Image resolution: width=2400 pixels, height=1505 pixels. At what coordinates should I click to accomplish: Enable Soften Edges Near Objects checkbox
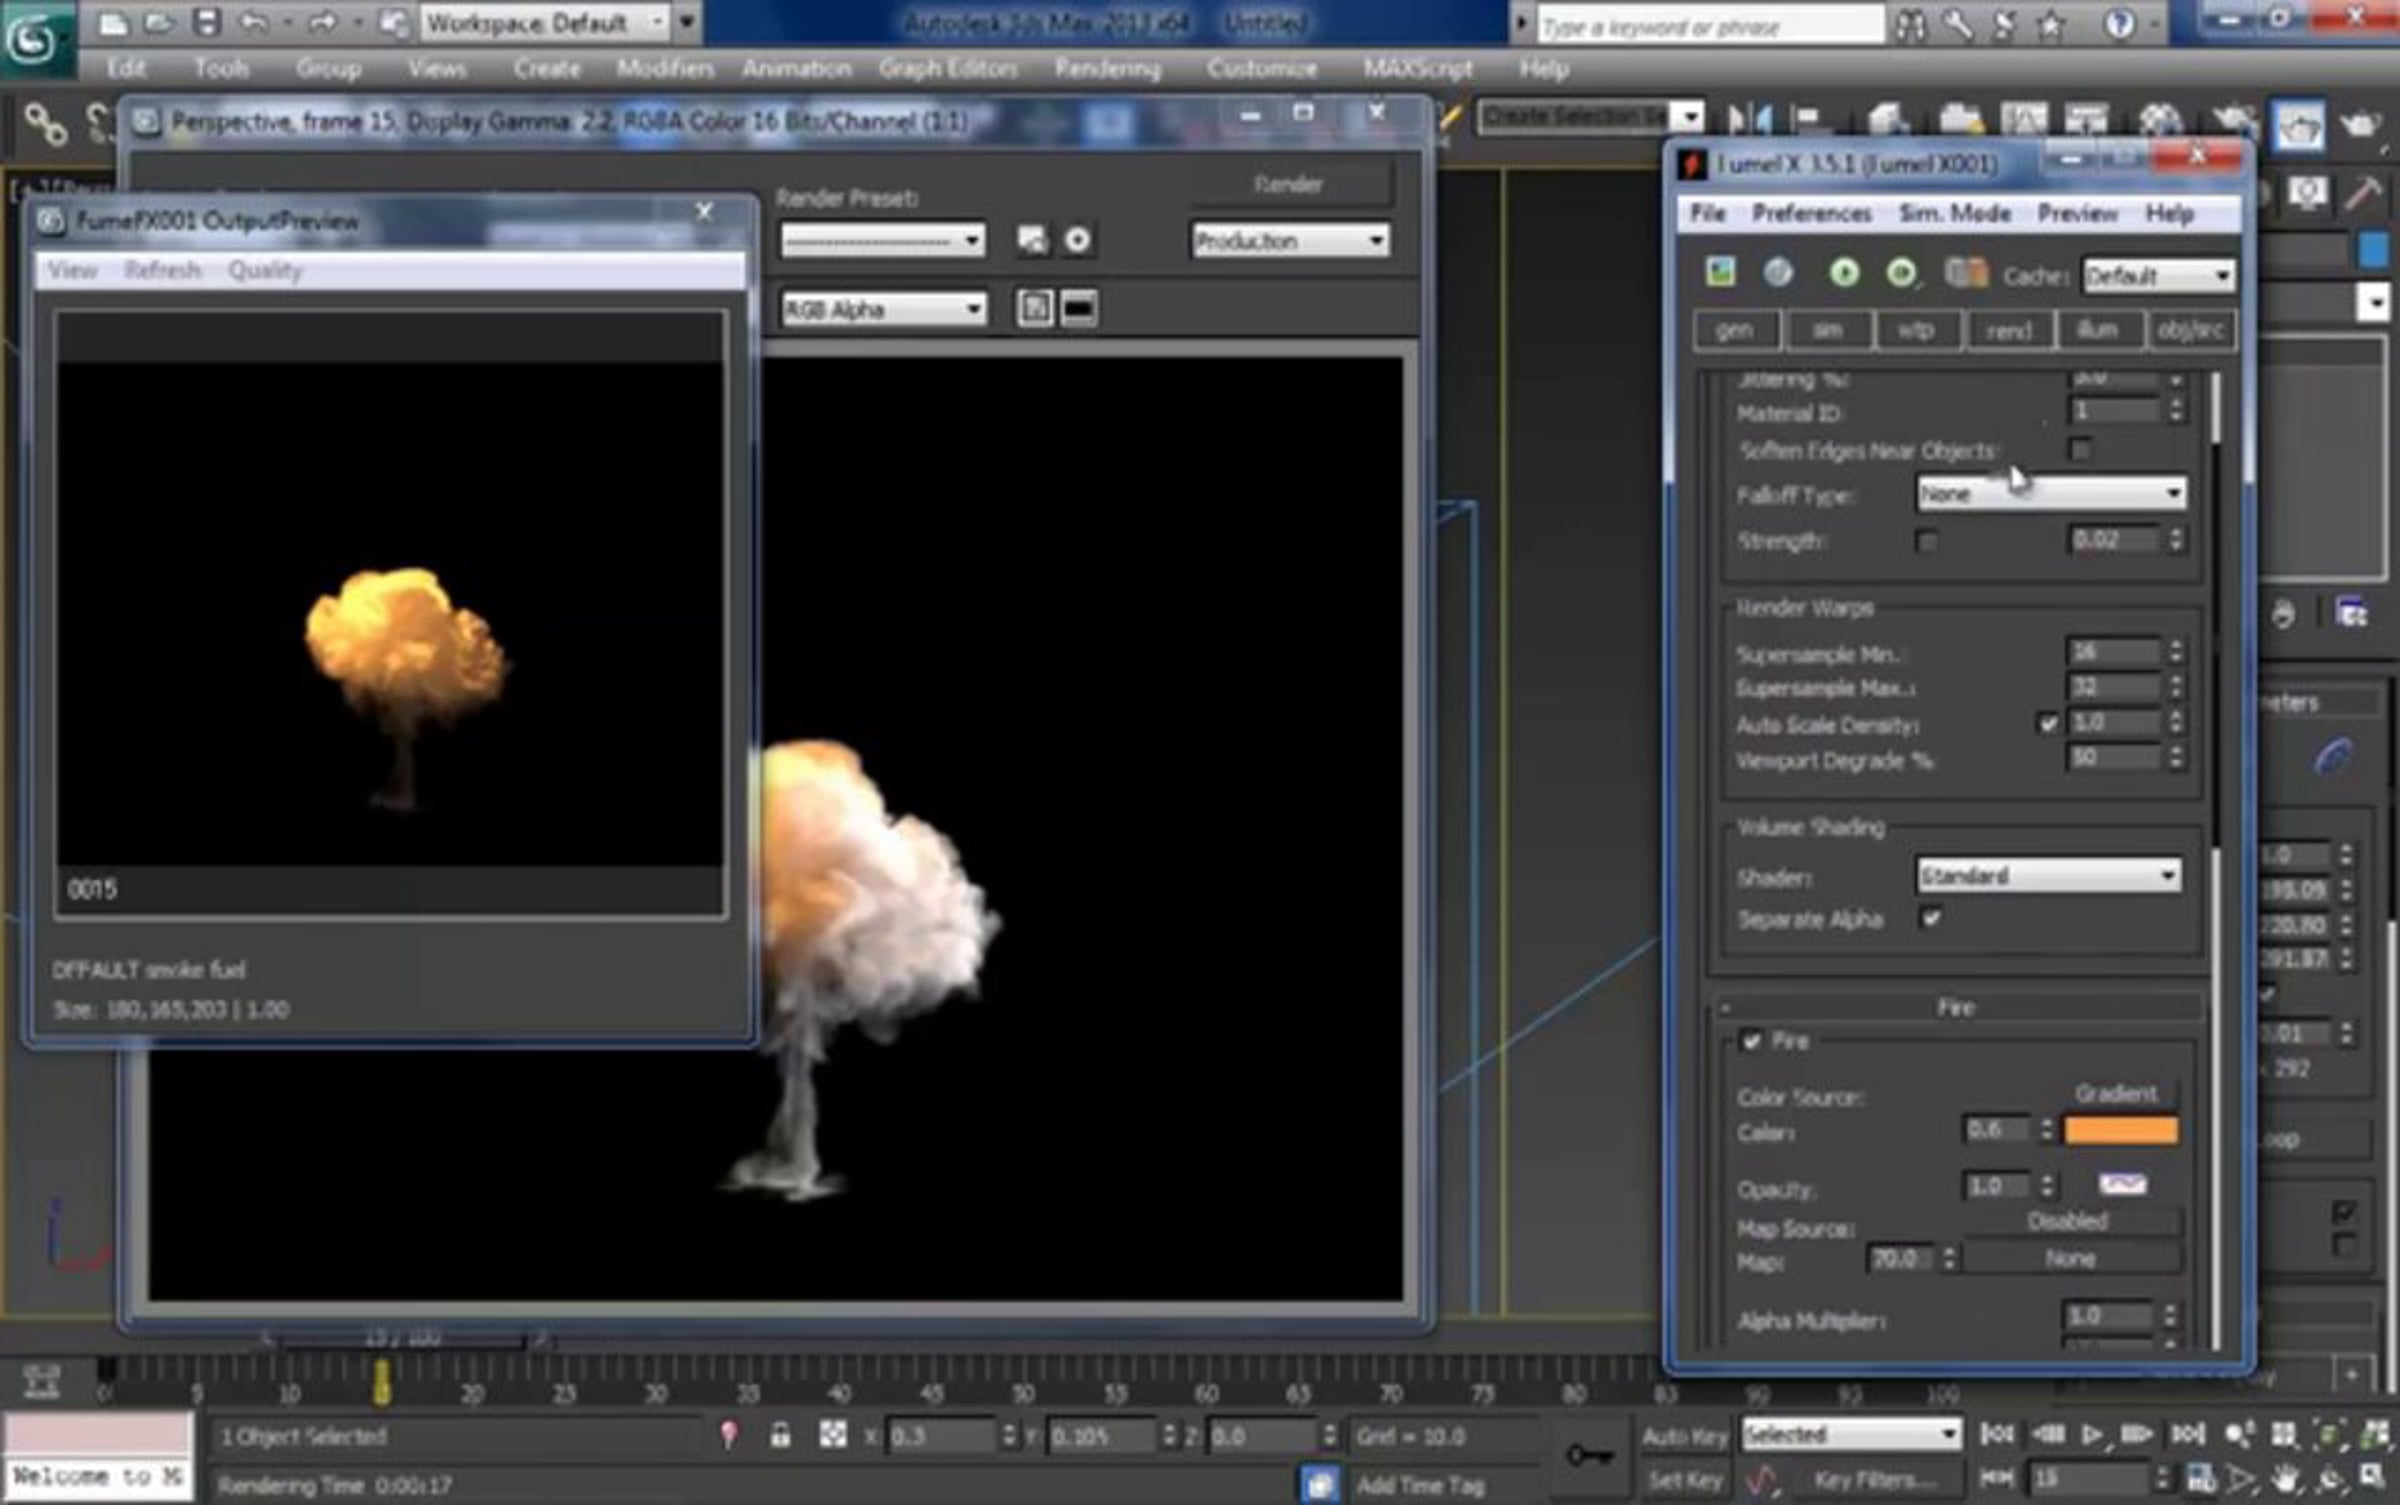point(2080,450)
